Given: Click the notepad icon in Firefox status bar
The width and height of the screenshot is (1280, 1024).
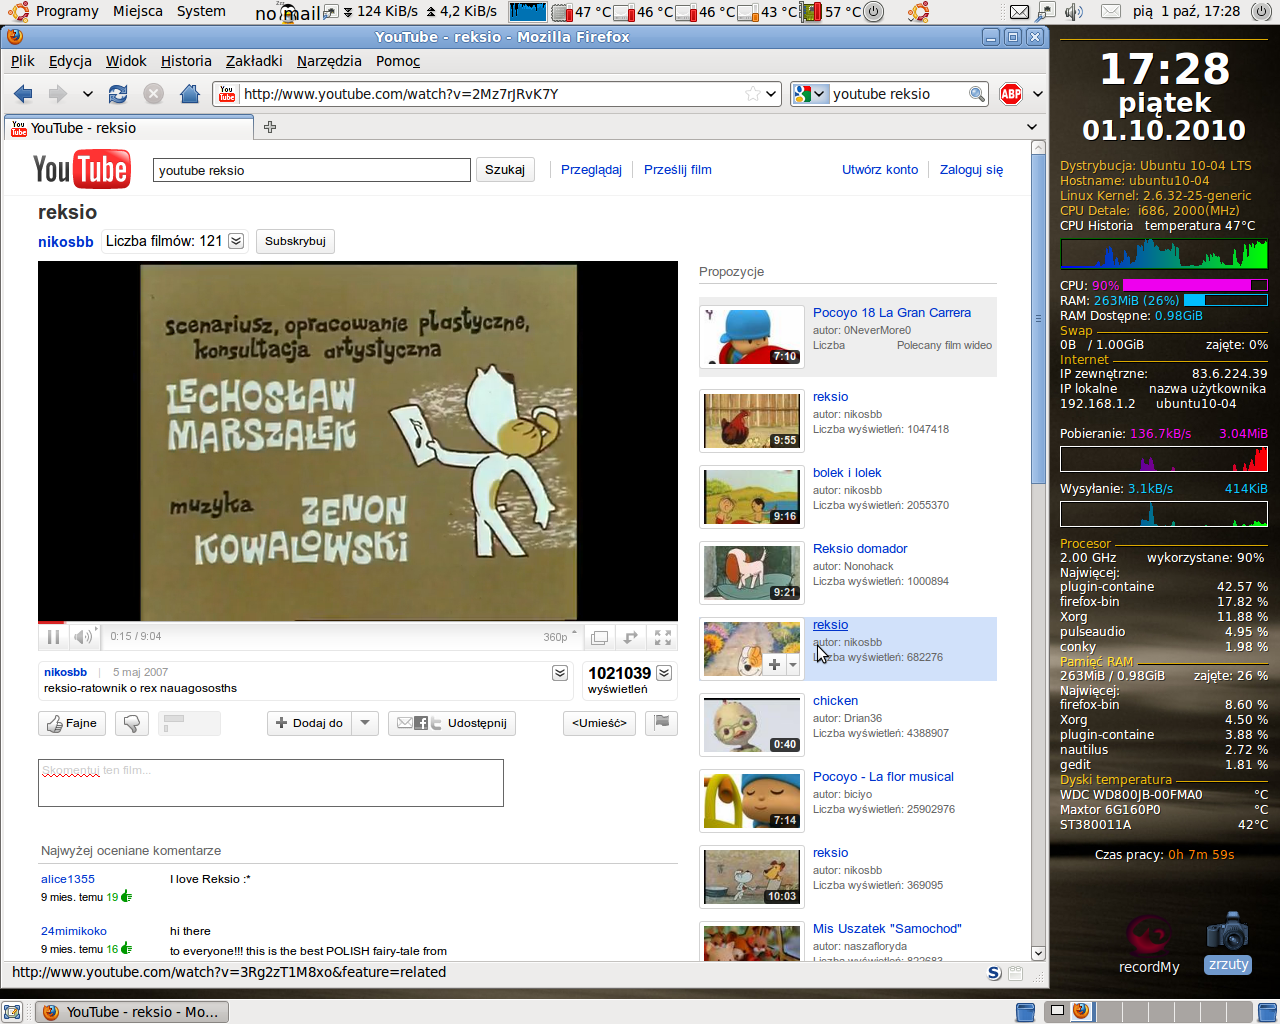Looking at the screenshot, I should 1016,973.
